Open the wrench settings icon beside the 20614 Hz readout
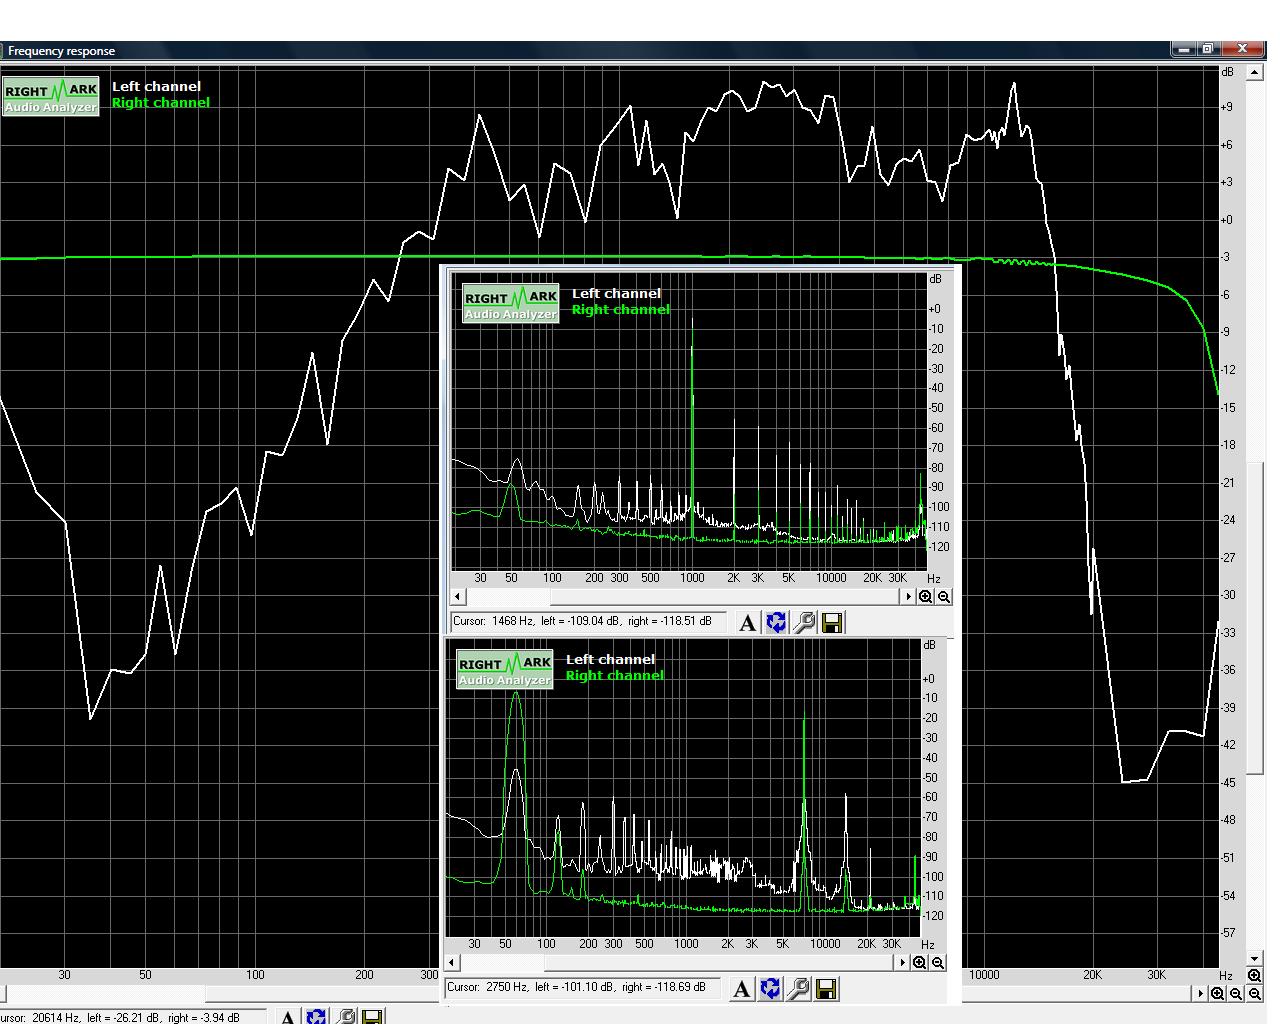1280x1024 pixels. coord(345,1017)
